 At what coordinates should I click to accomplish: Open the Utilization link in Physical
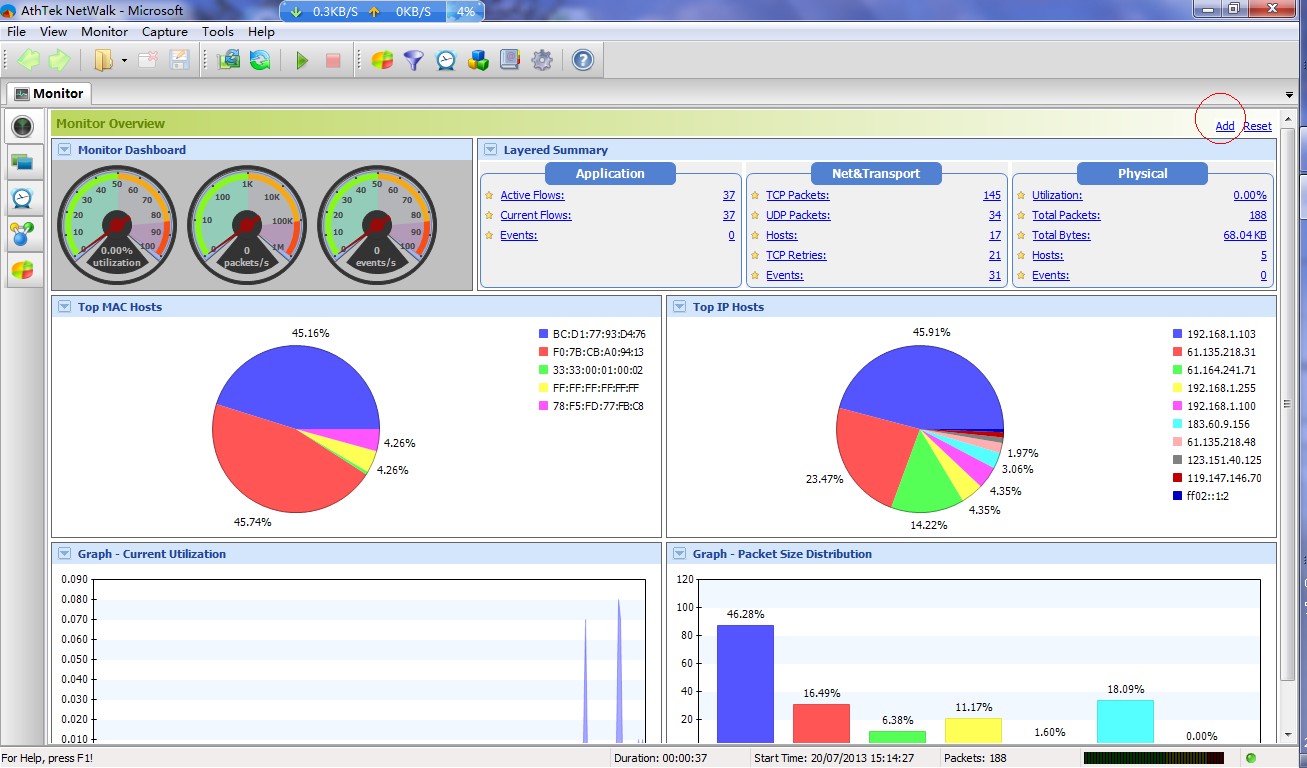[1057, 196]
